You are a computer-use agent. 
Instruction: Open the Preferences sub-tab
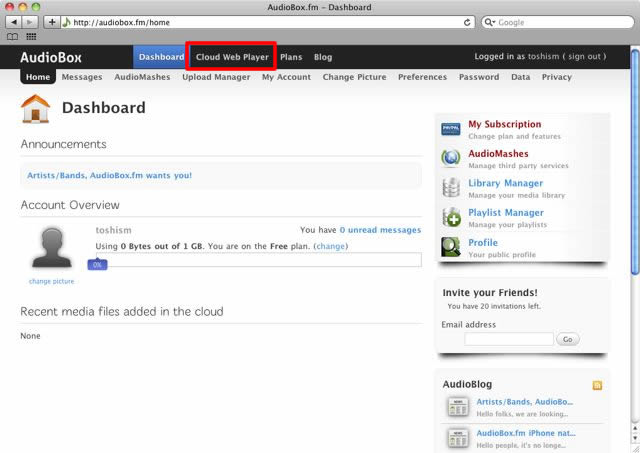point(422,77)
